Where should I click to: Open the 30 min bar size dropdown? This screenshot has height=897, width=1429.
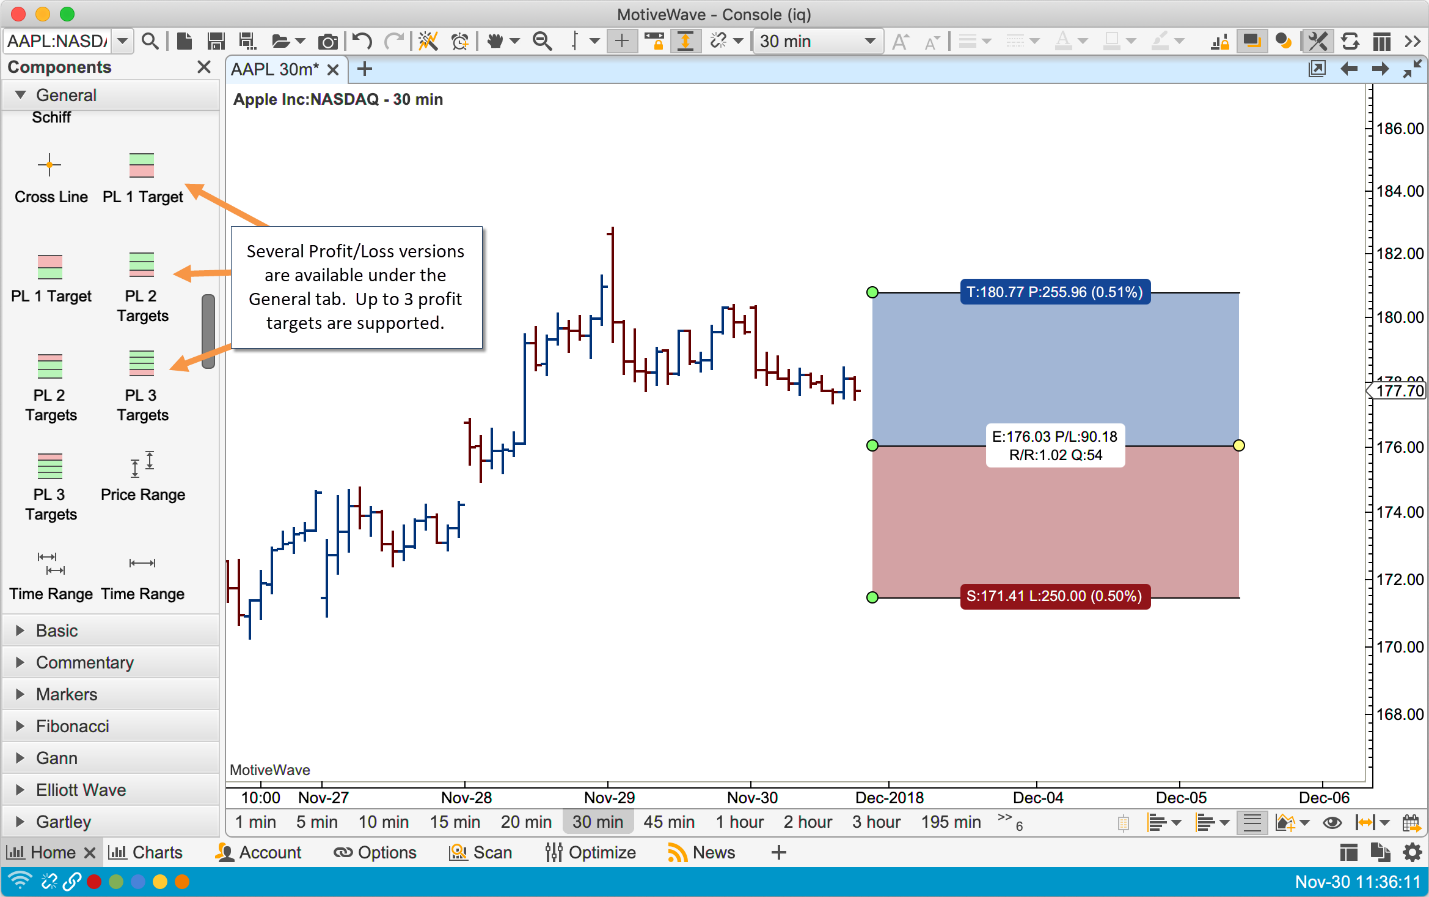[x=816, y=41]
